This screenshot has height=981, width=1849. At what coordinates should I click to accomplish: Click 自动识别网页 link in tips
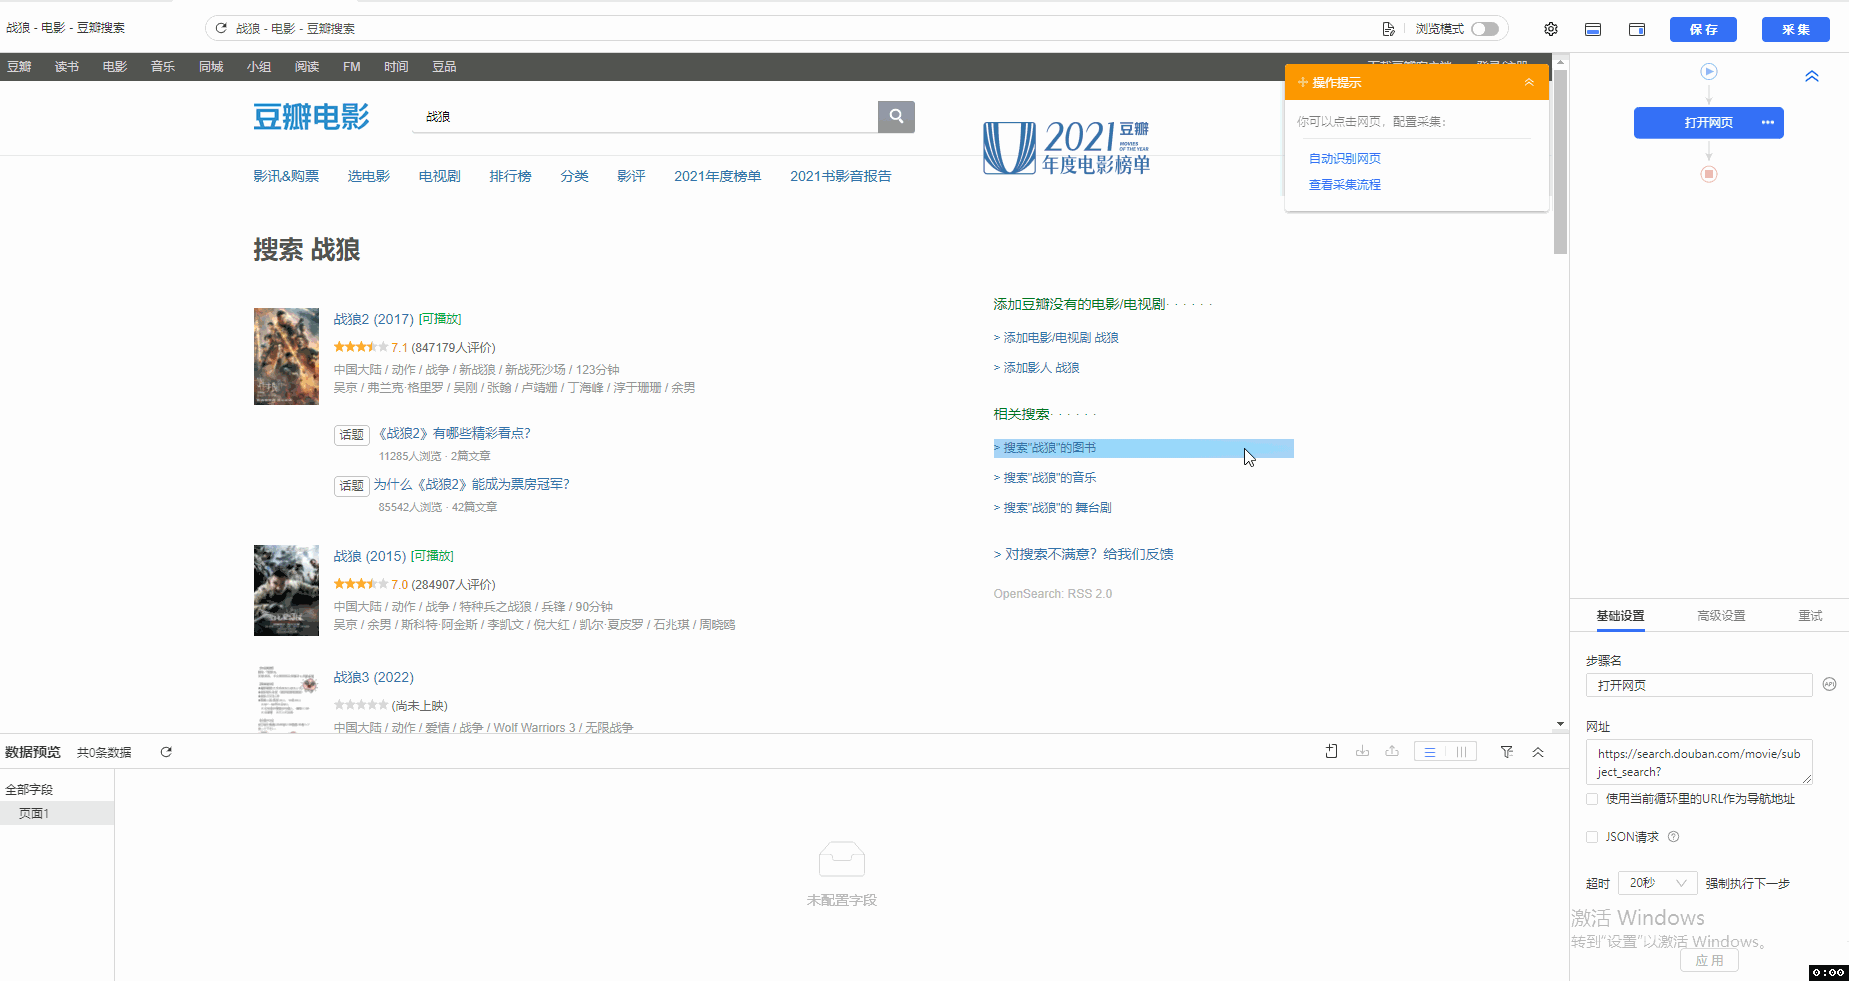point(1345,158)
